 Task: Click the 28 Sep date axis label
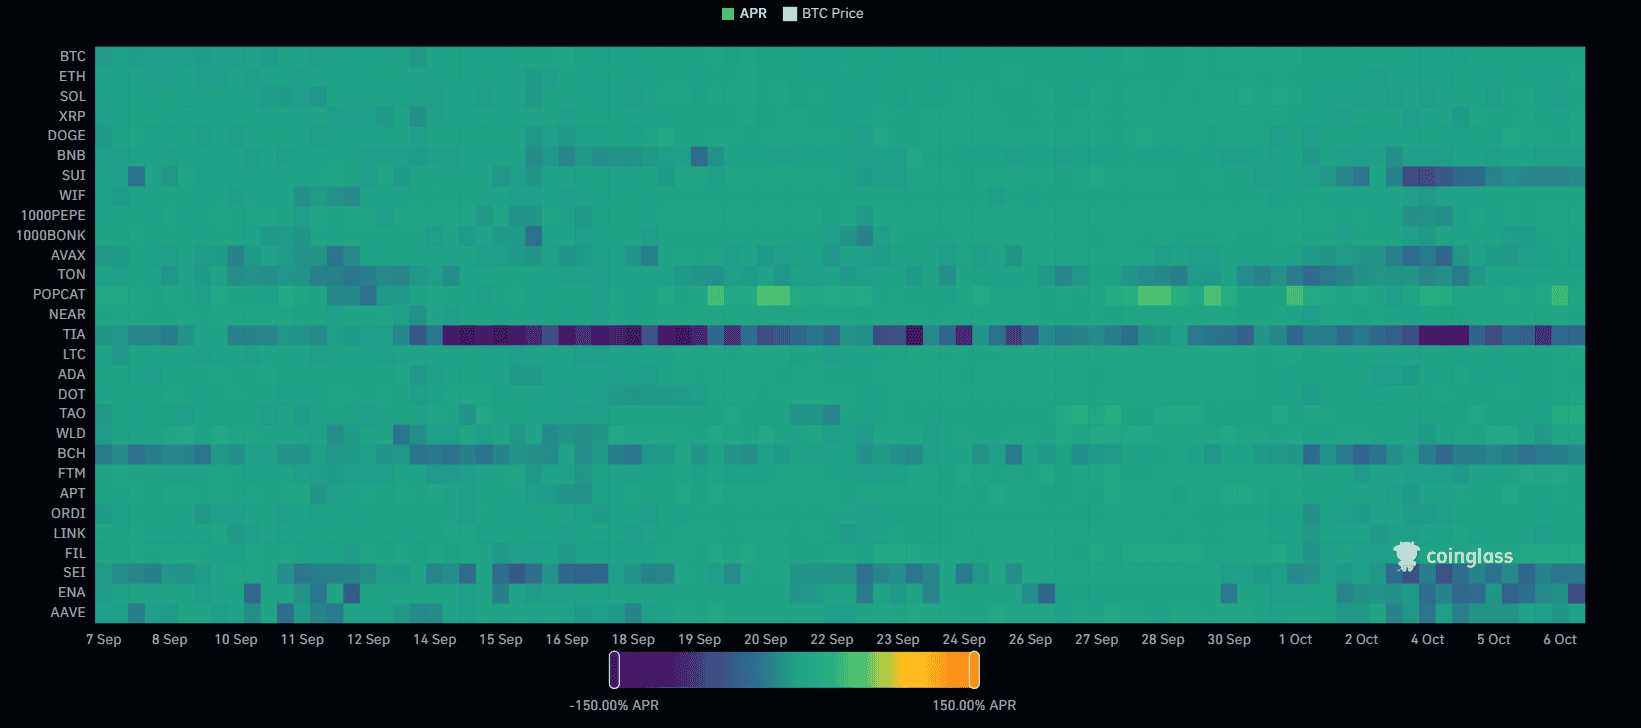tap(1163, 639)
